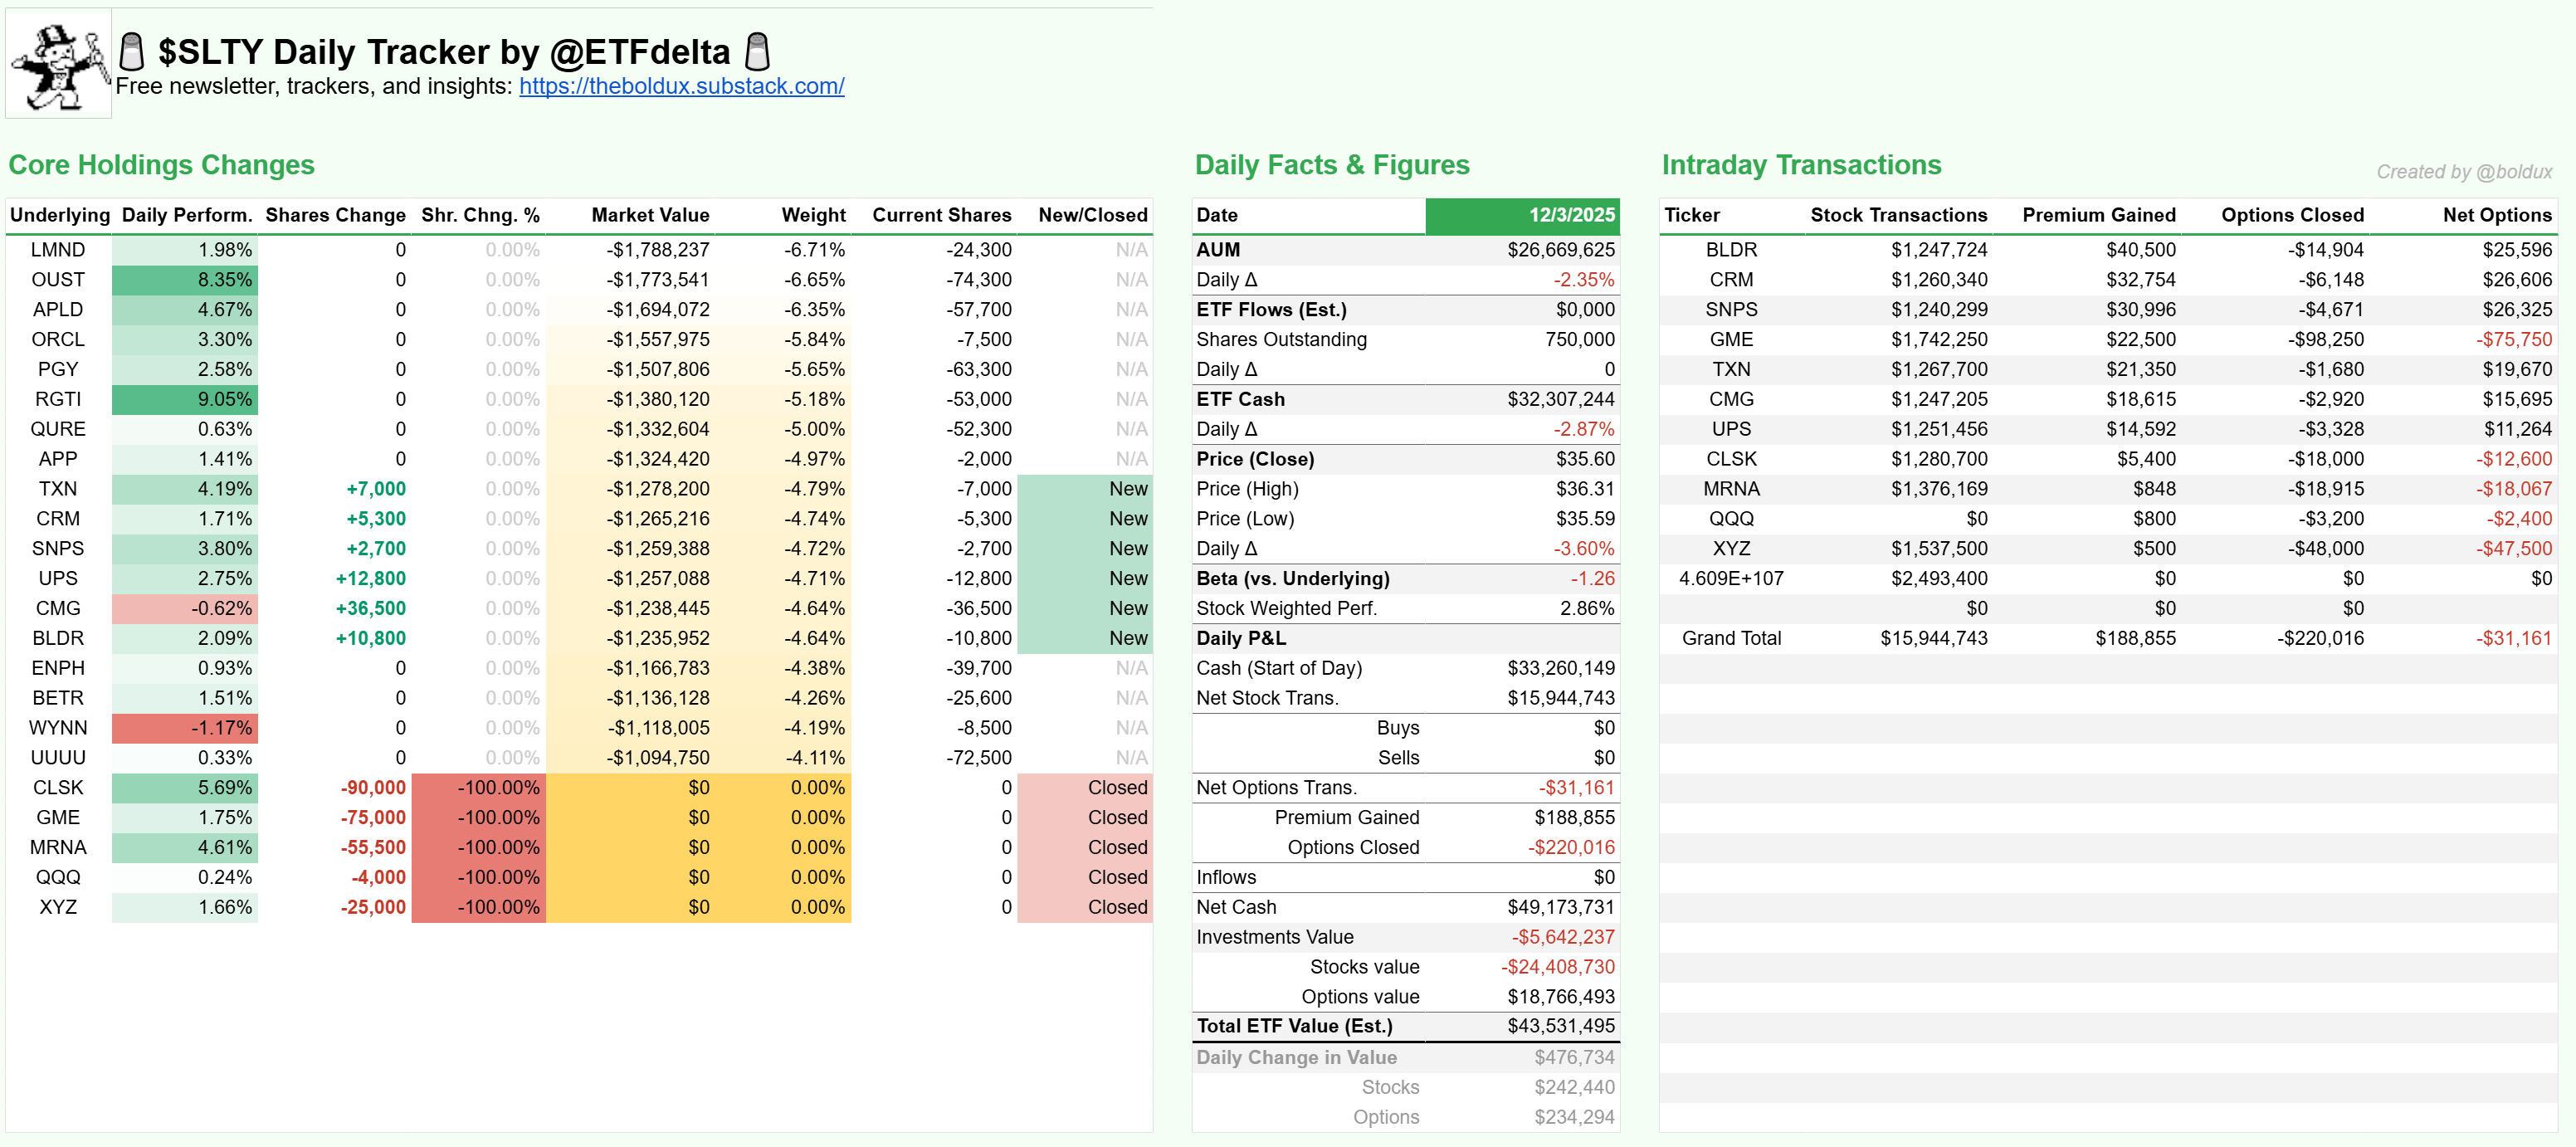Viewport: 2576px width, 1147px height.
Task: Click the 'Shares Change' column header
Action: coord(335,215)
